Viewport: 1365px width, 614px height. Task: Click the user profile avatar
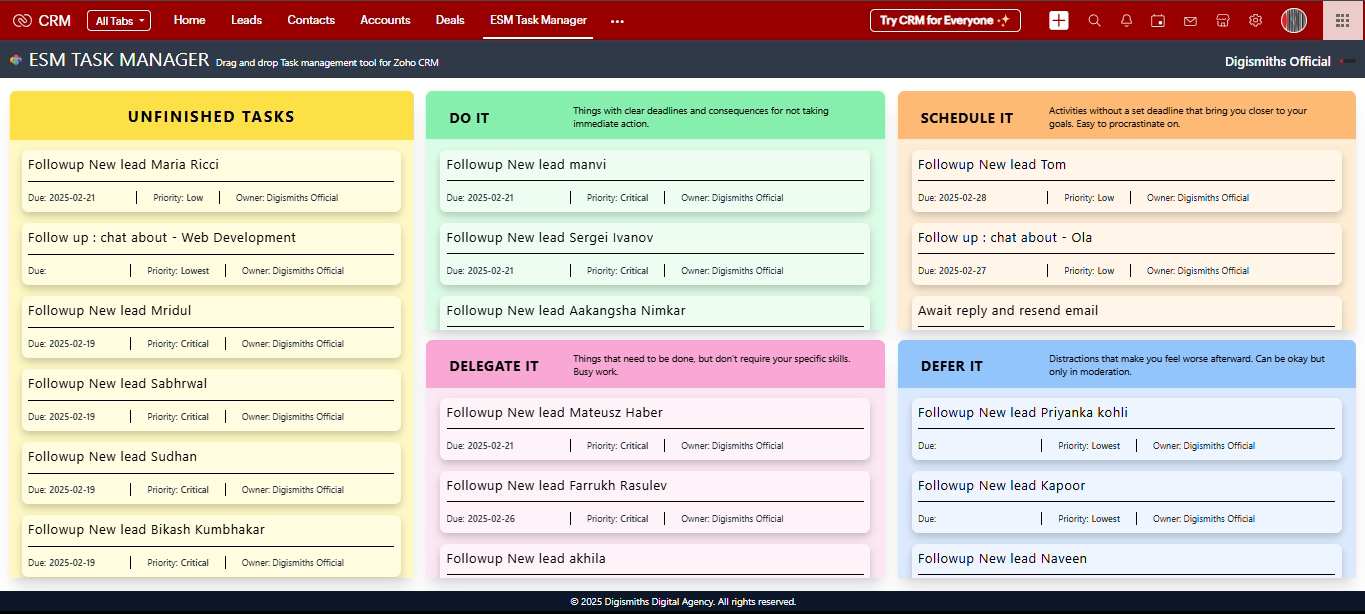(x=1294, y=20)
